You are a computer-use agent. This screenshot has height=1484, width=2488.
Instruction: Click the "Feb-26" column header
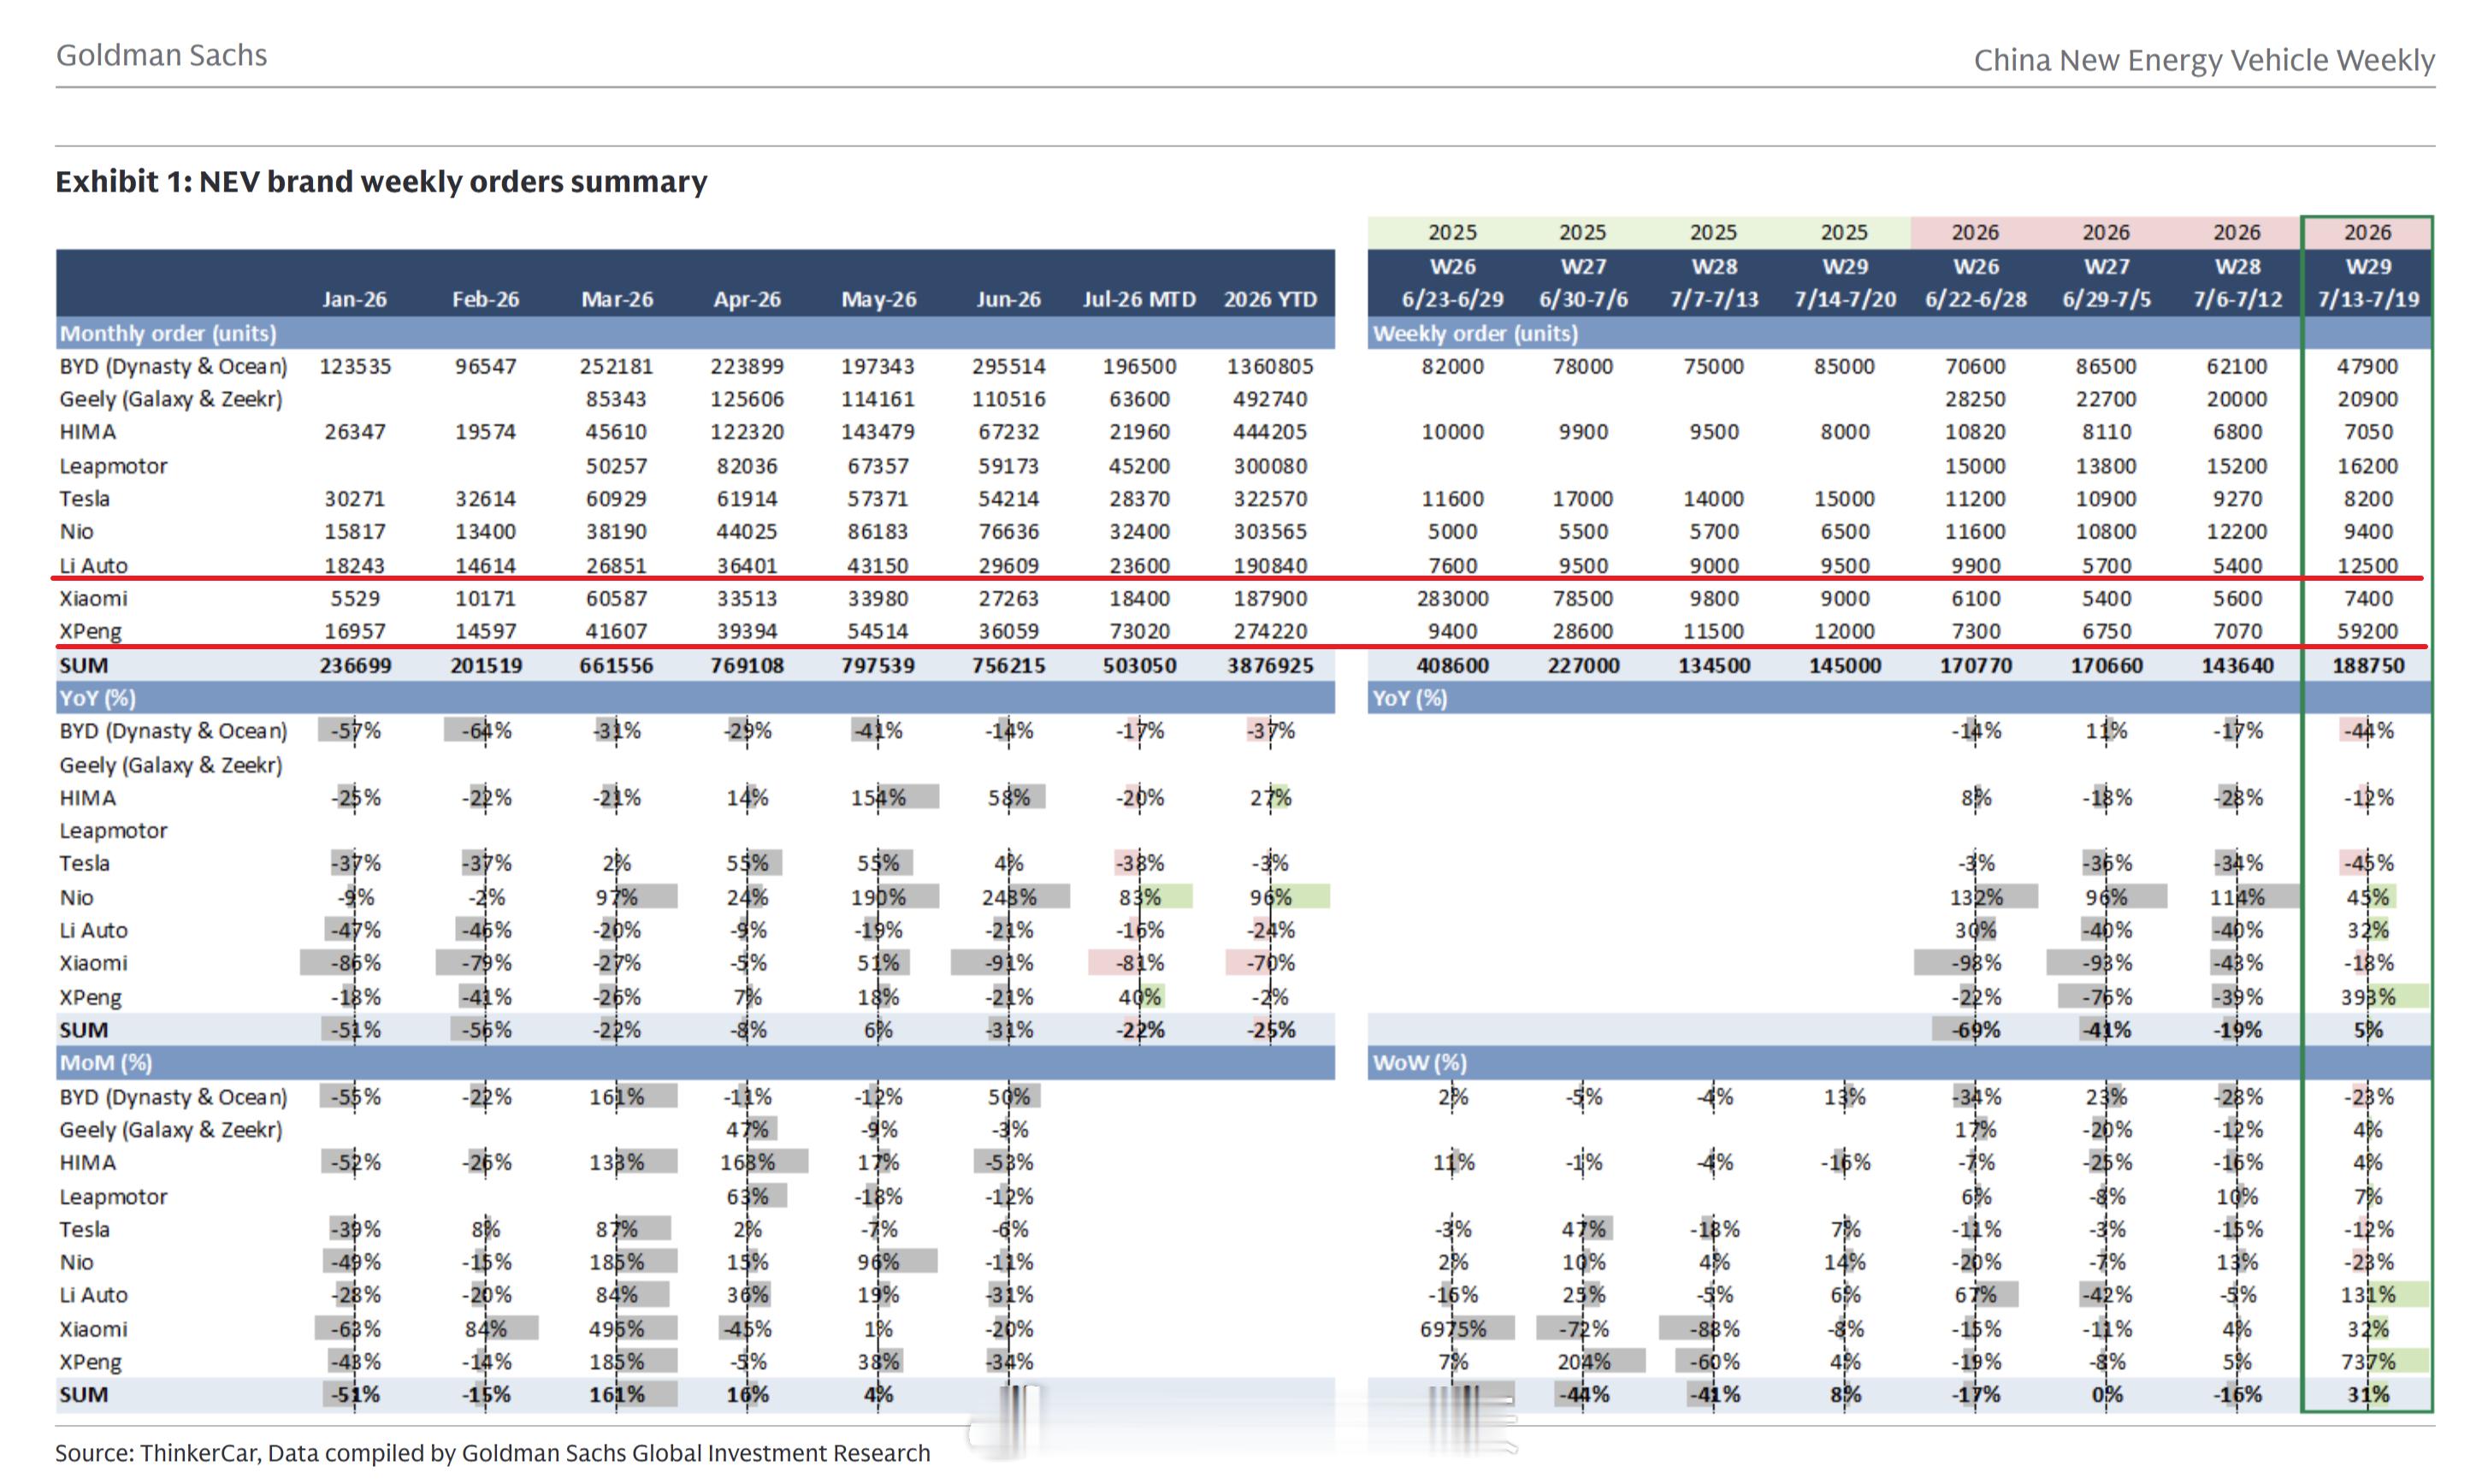click(485, 299)
